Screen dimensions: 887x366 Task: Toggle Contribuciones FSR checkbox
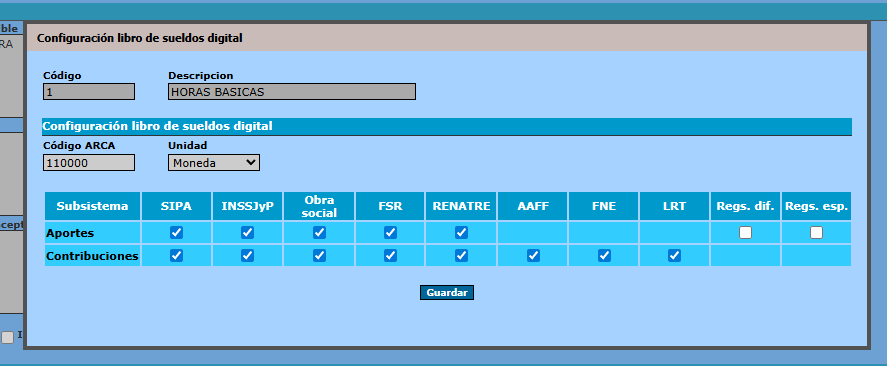390,256
